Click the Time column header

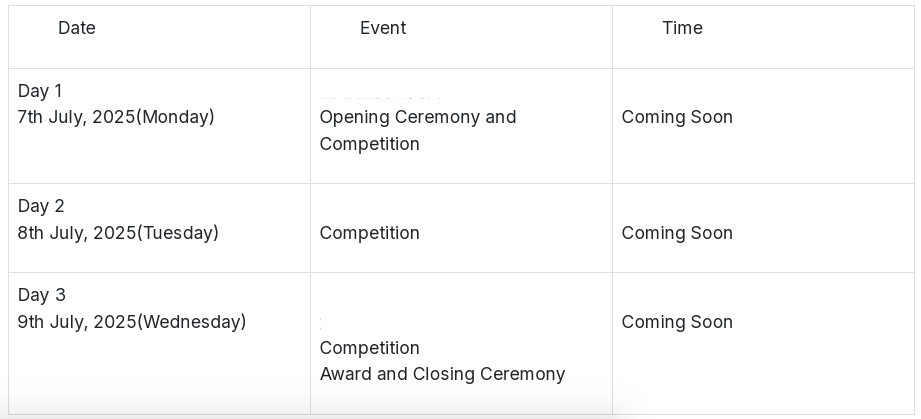(x=683, y=28)
